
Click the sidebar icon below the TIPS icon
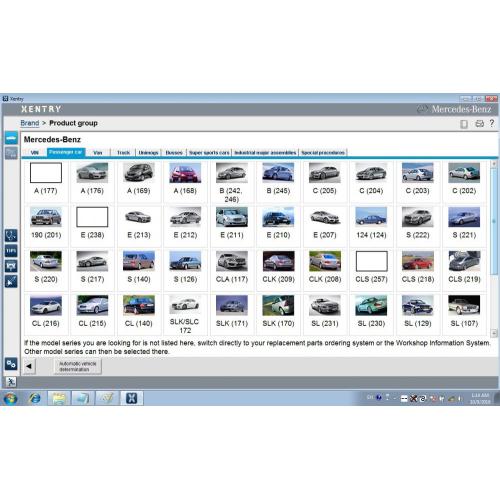point(11,266)
